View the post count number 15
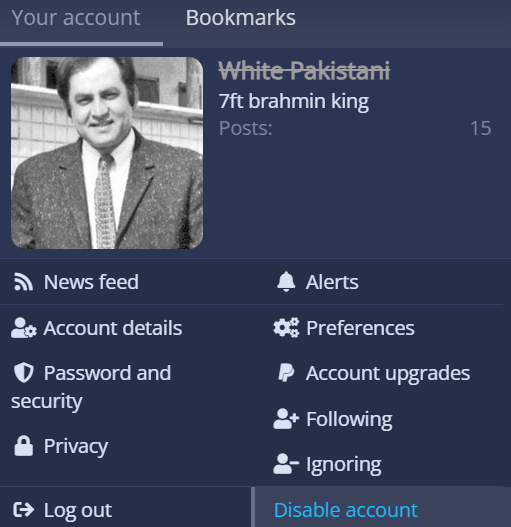The width and height of the screenshot is (511, 527). click(481, 128)
